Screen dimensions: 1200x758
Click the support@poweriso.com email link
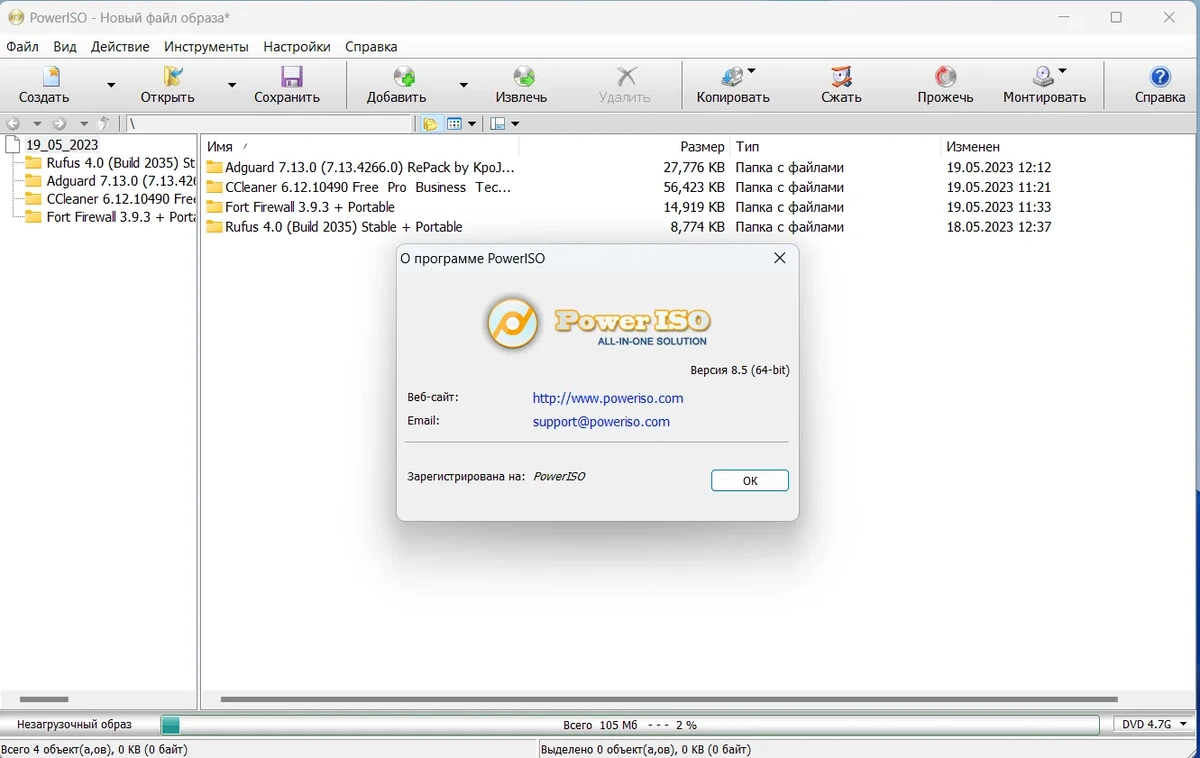click(601, 422)
